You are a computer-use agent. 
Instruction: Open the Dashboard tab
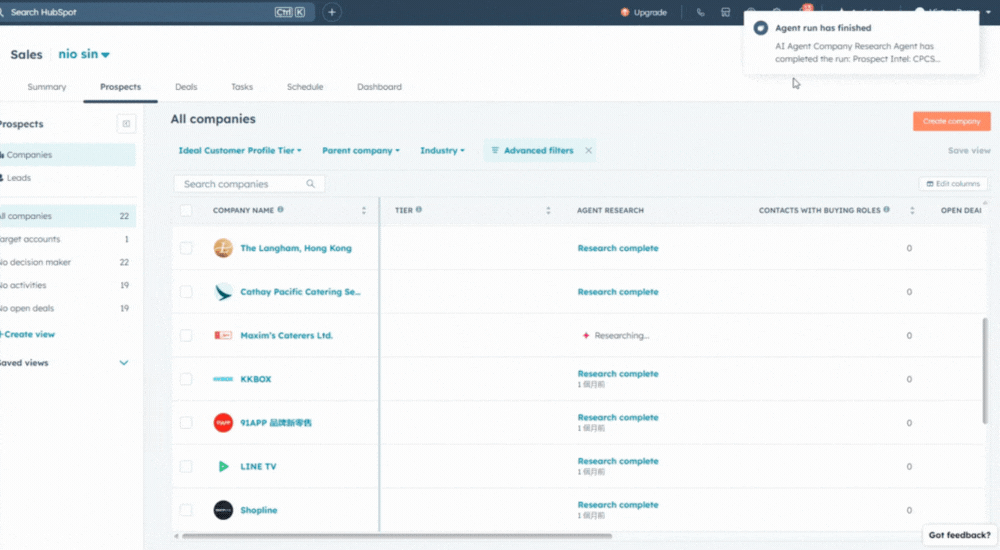(379, 87)
